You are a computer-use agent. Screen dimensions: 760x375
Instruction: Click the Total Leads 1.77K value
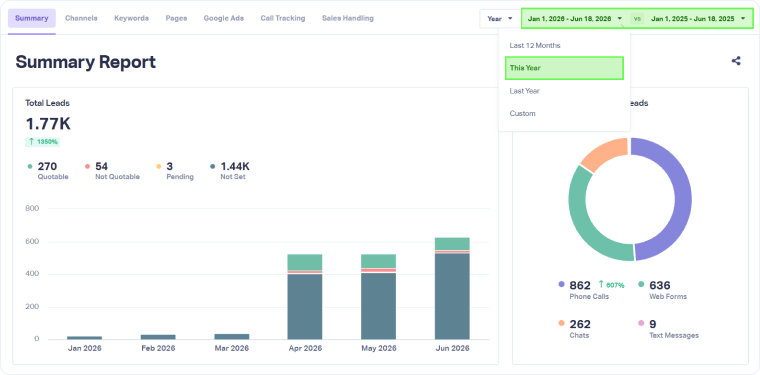[x=48, y=124]
